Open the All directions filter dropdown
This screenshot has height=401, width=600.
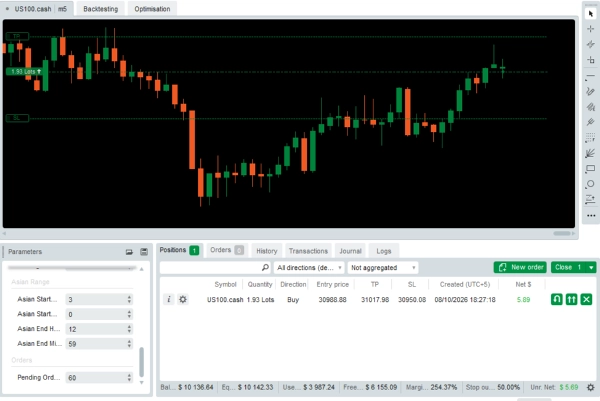coord(309,267)
